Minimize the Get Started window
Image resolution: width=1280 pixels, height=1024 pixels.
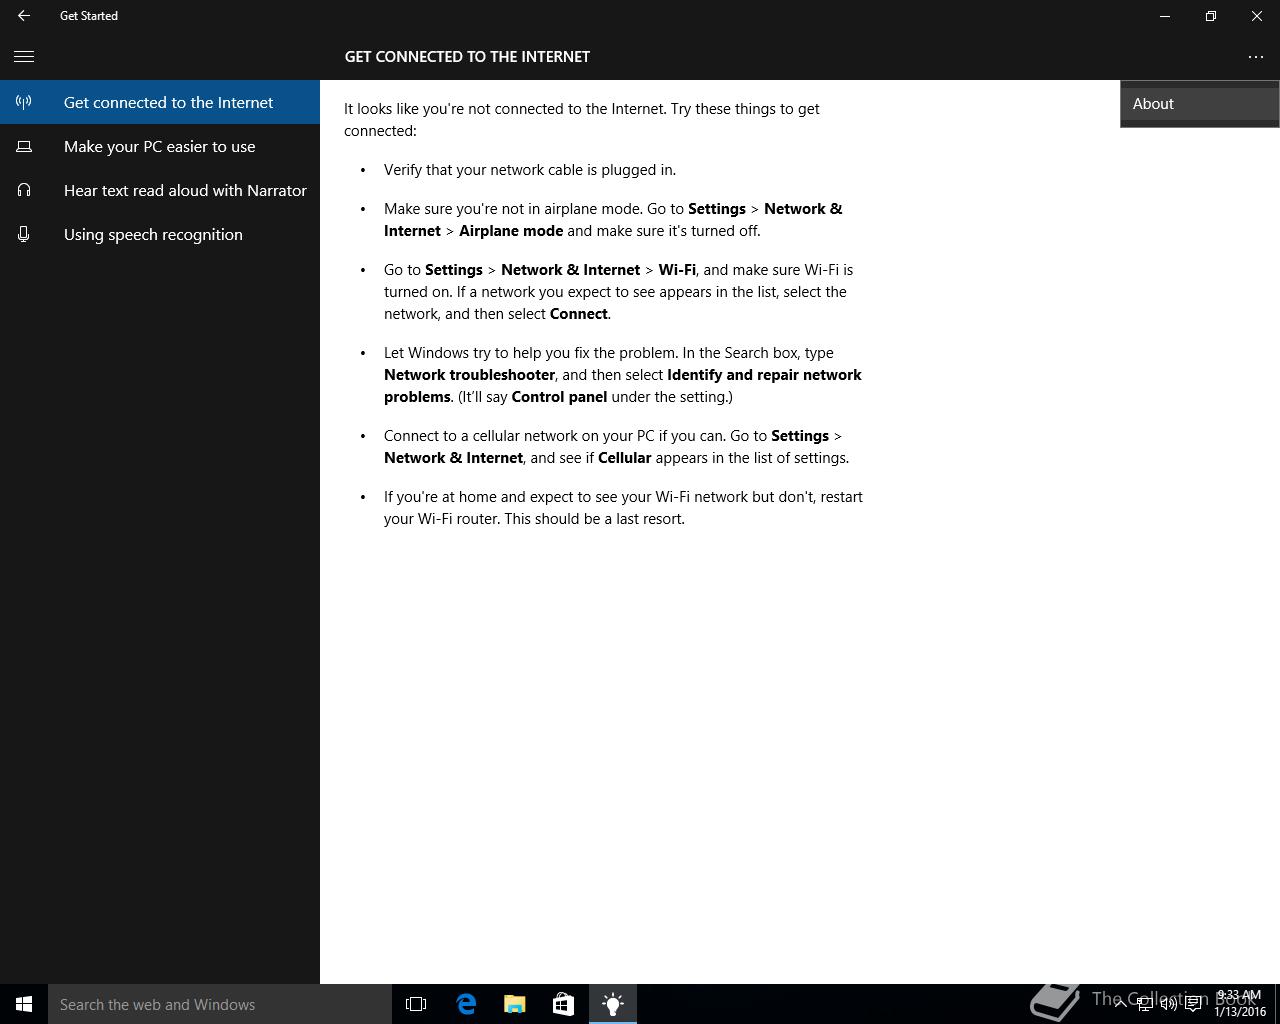pos(1165,16)
